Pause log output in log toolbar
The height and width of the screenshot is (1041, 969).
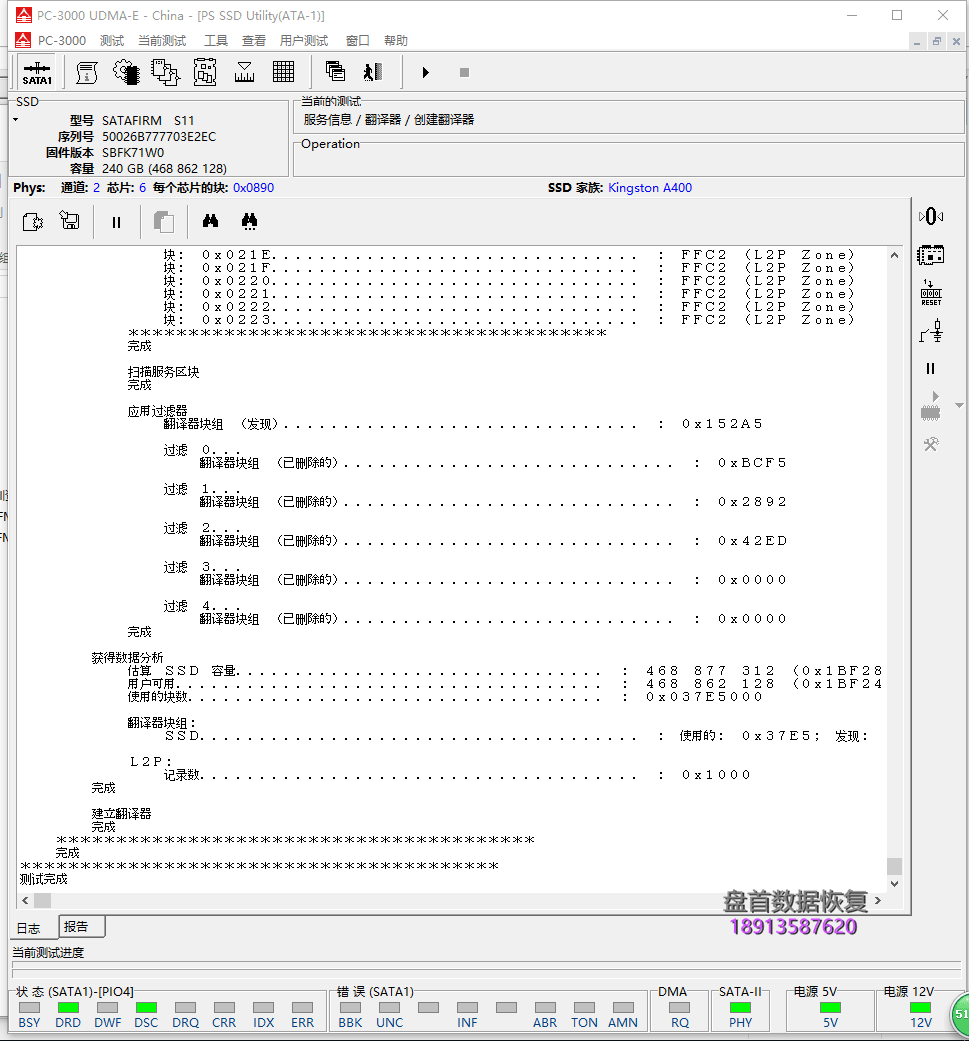click(117, 222)
